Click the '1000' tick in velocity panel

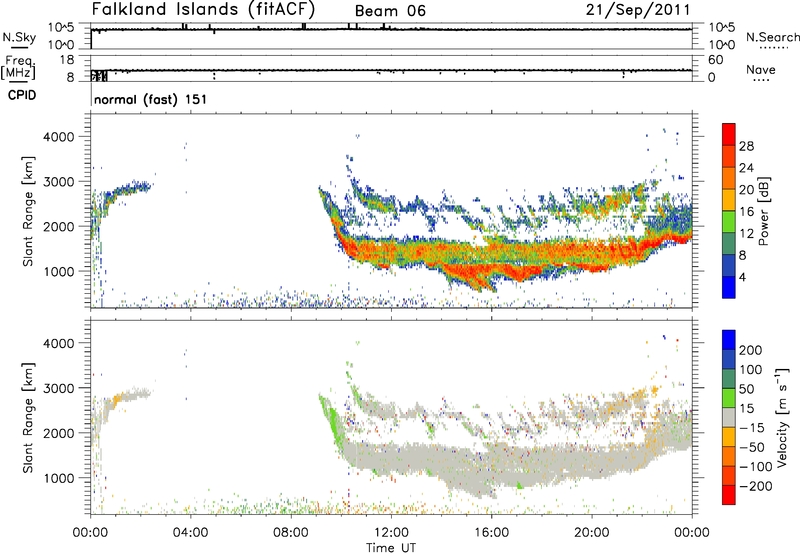tap(58, 478)
